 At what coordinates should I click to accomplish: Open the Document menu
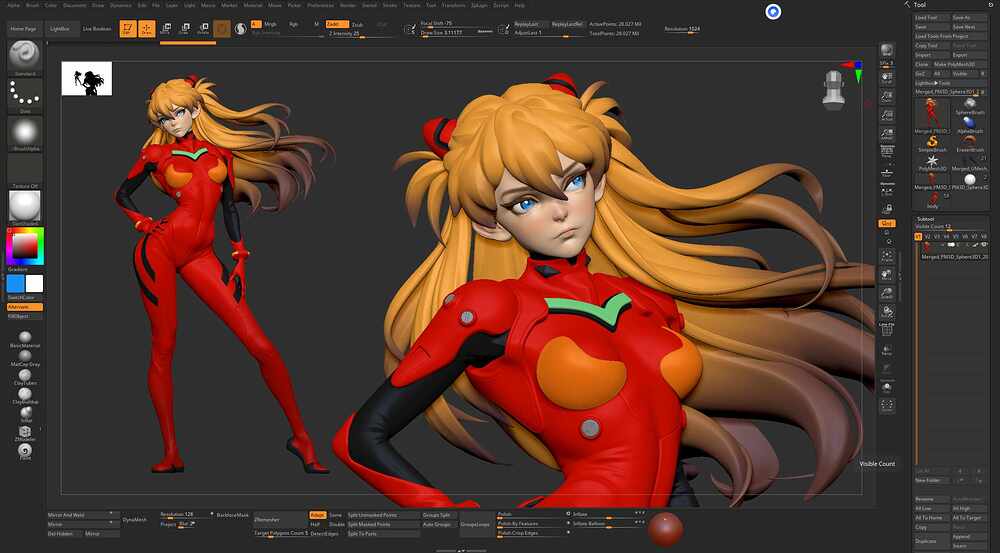click(x=75, y=5)
